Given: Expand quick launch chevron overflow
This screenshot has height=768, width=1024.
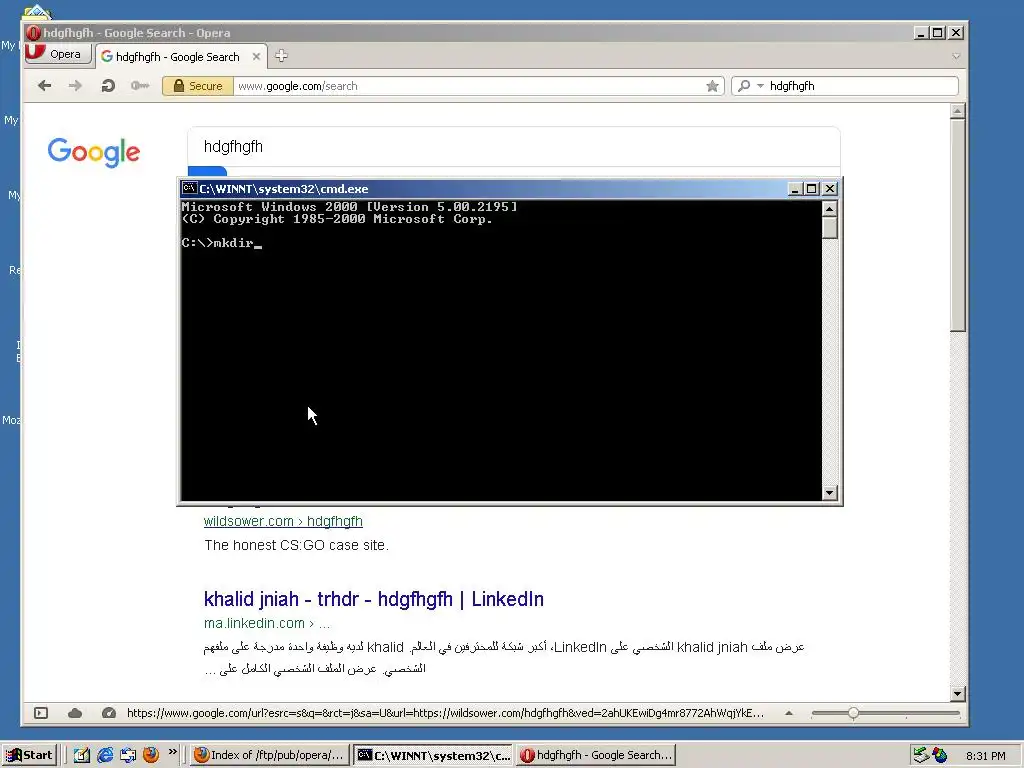Looking at the screenshot, I should (x=172, y=752).
